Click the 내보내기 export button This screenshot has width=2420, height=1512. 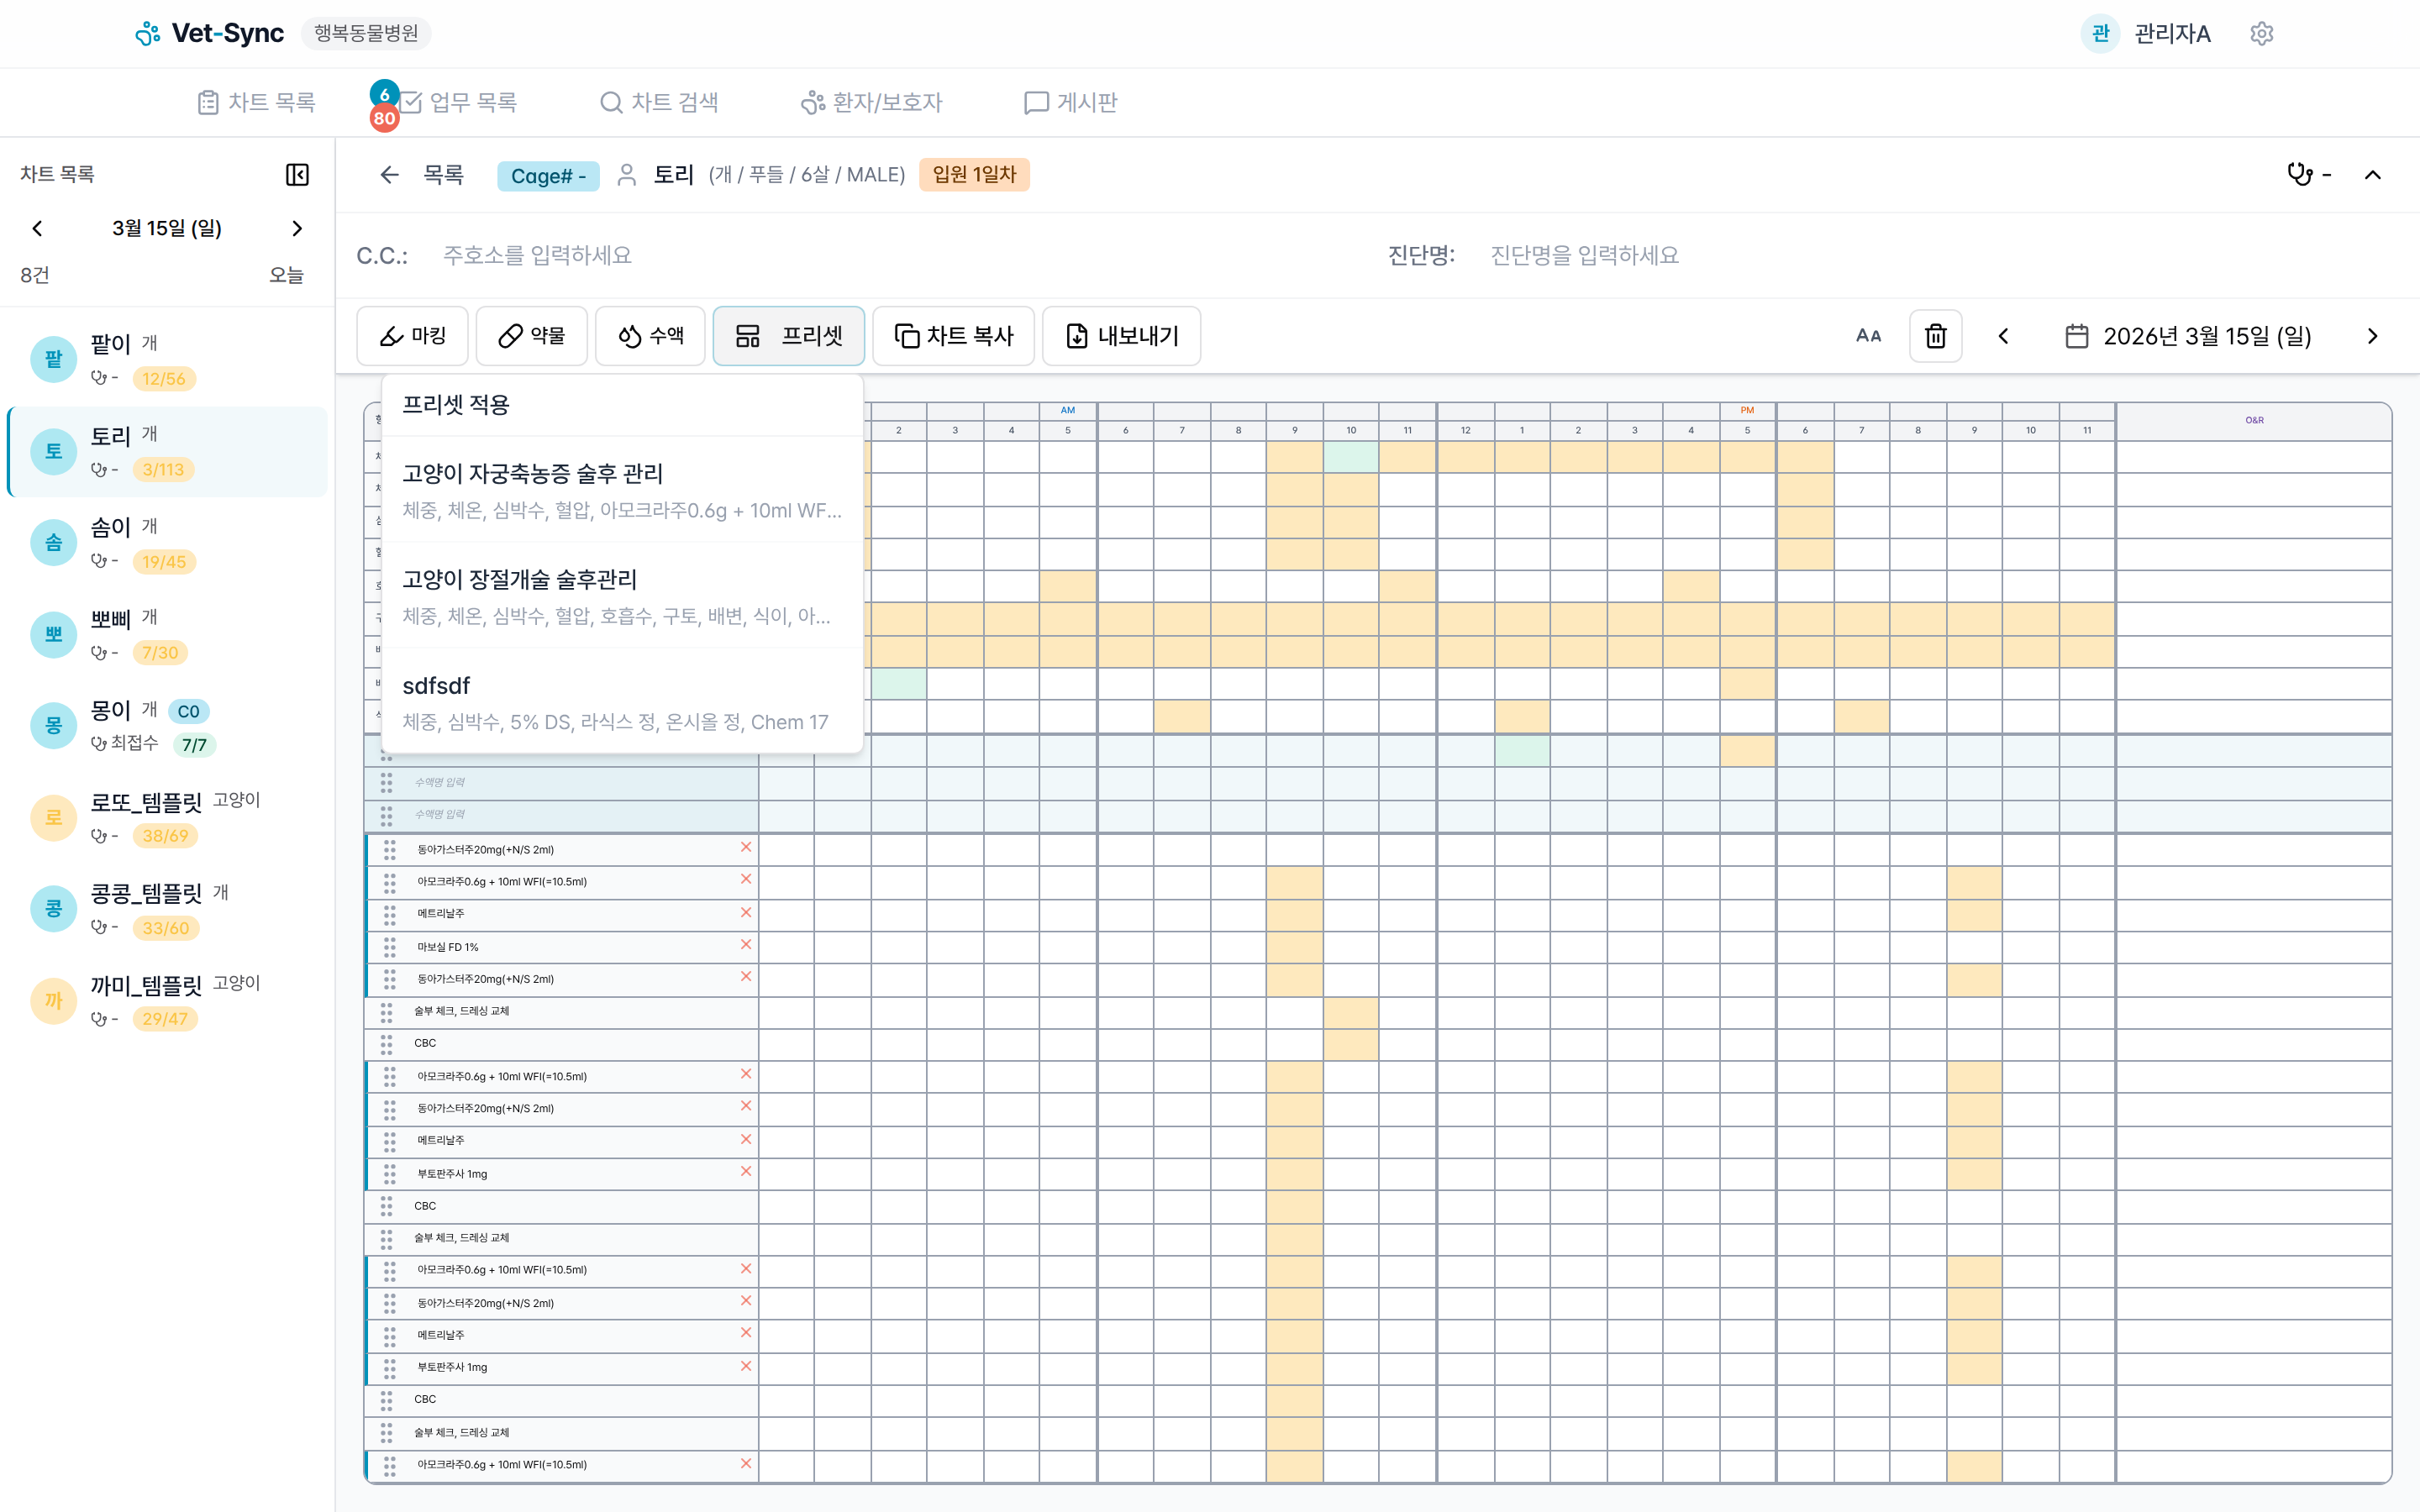pos(1121,336)
